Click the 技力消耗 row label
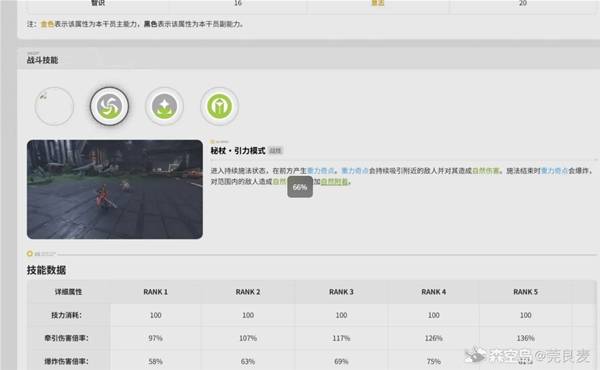The width and height of the screenshot is (600, 370). point(67,315)
